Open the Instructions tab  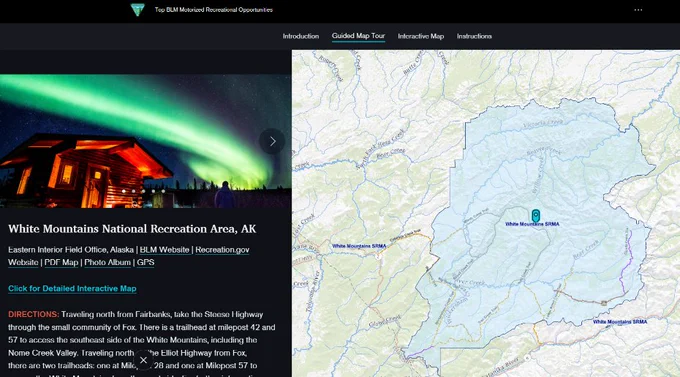tap(474, 36)
